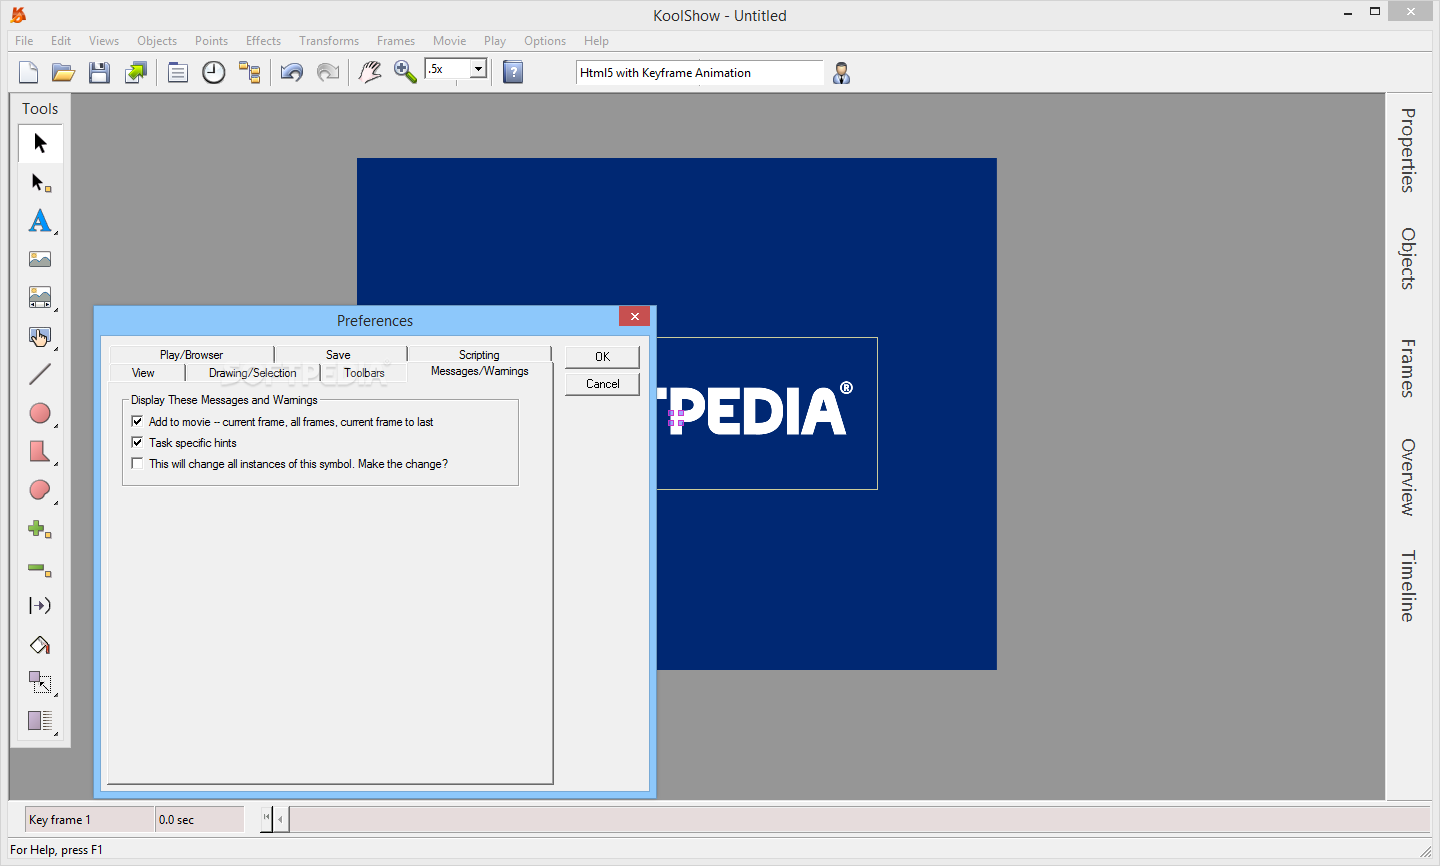Viewport: 1440px width, 866px height.
Task: Click the Html5 with Keyframe Animation field
Action: click(699, 73)
